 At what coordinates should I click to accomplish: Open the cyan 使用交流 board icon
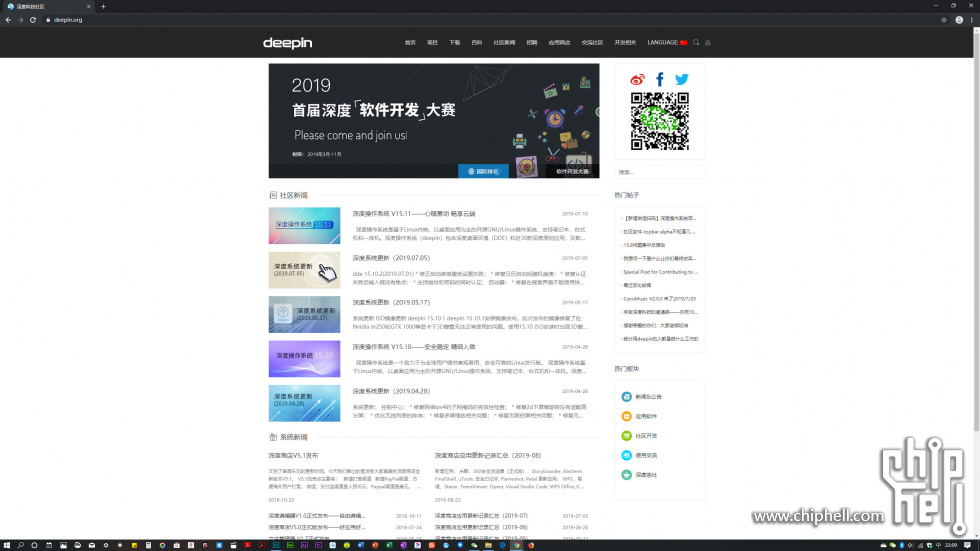click(626, 455)
